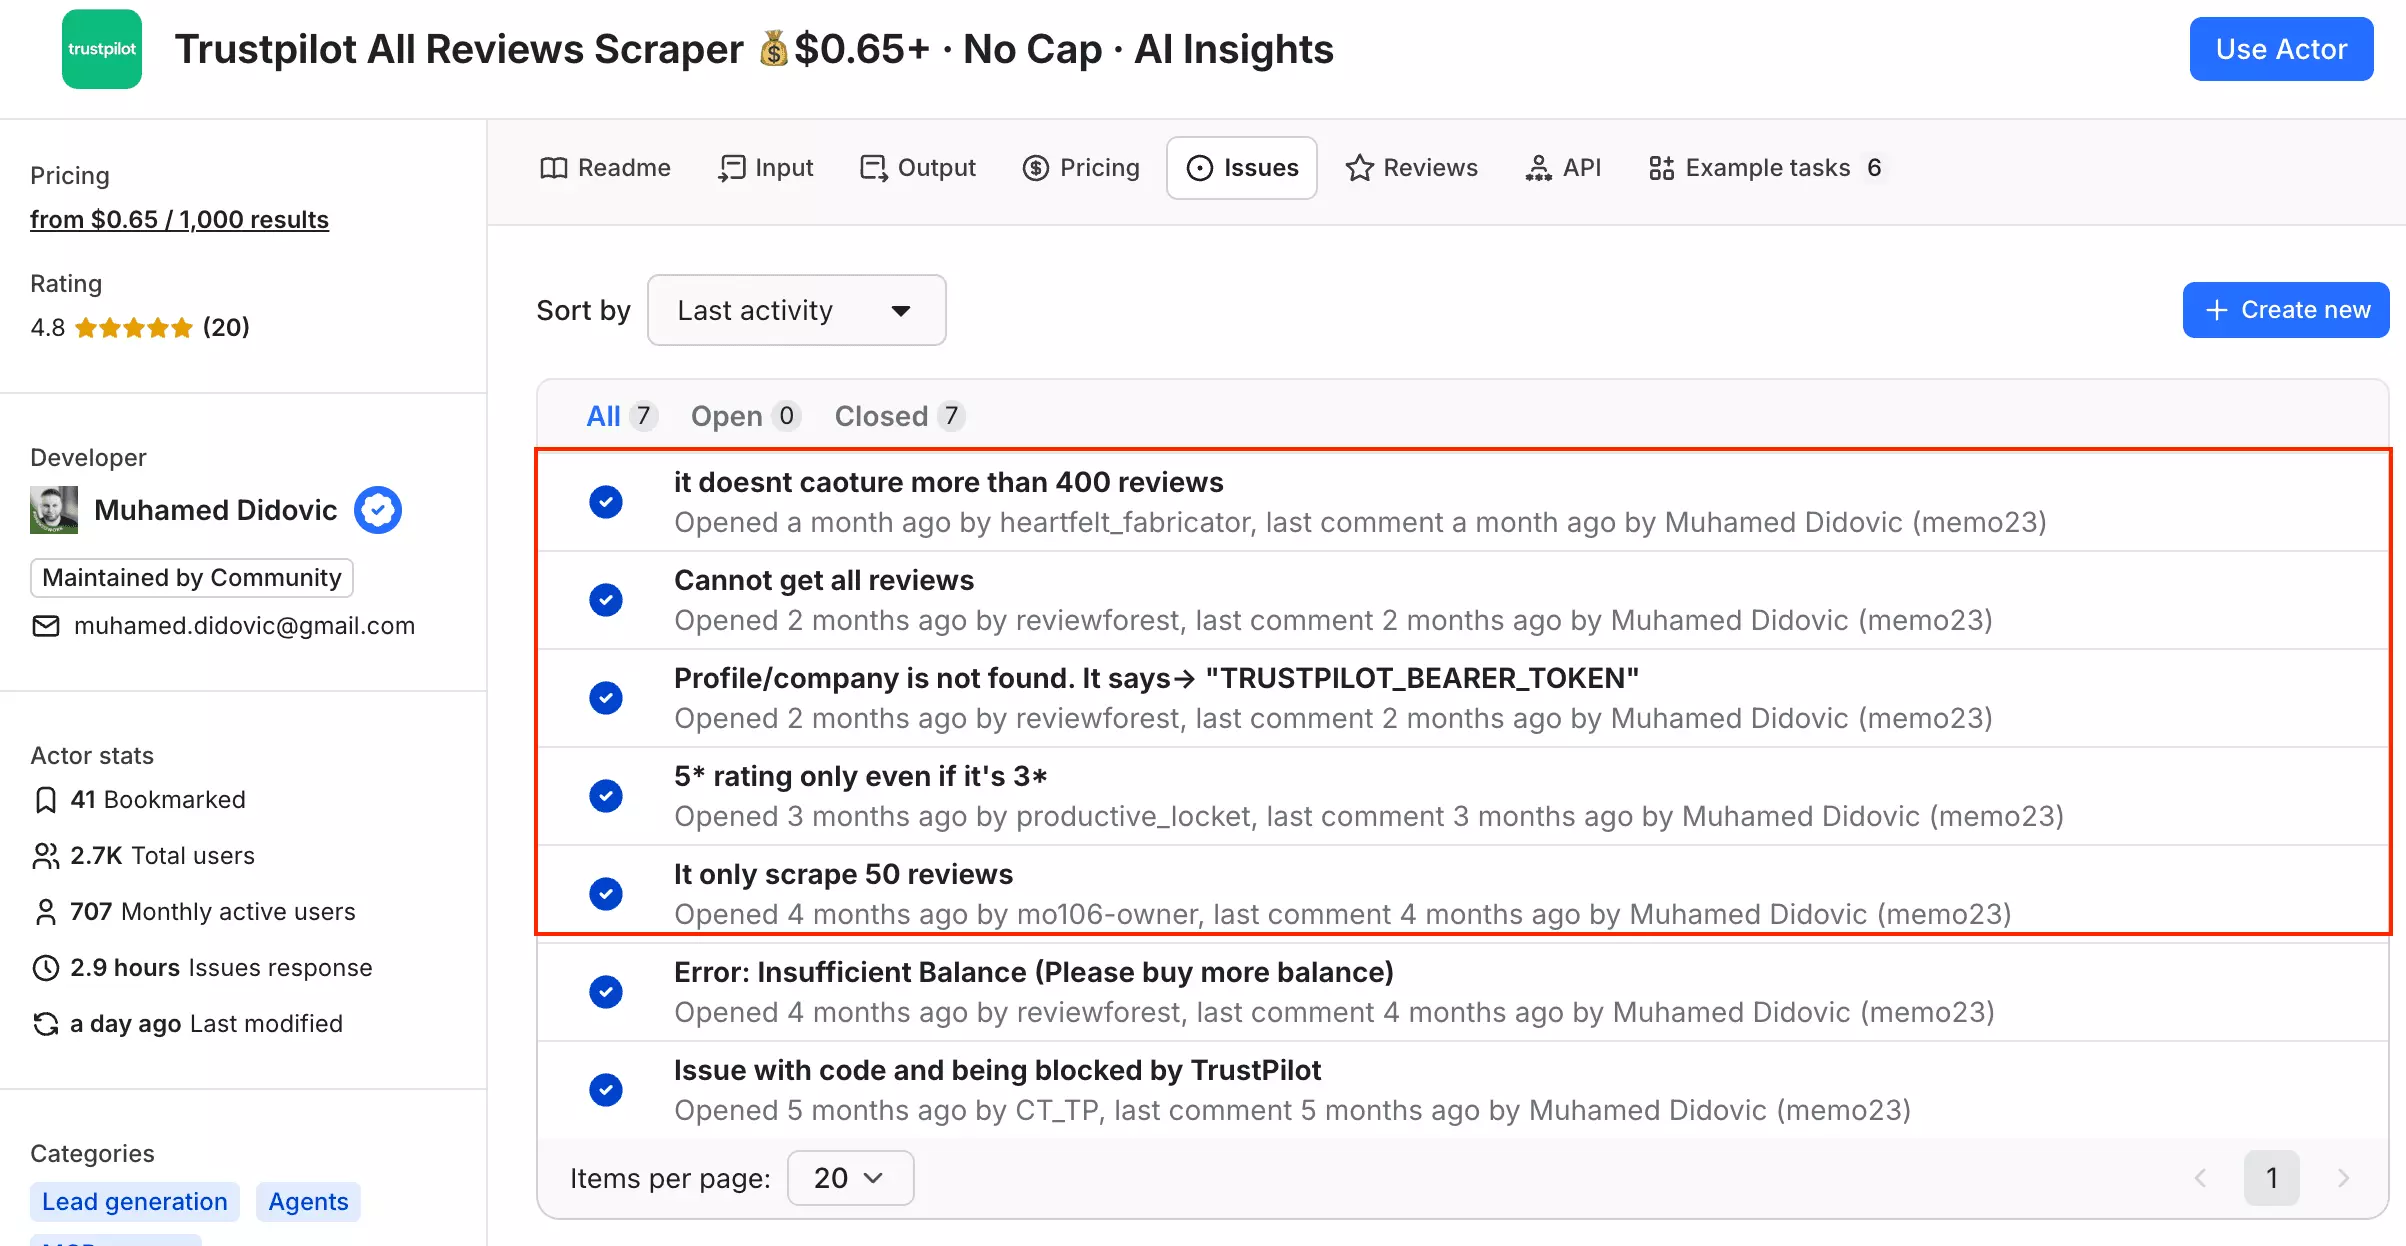
Task: Click the next page arrow
Action: [x=2343, y=1178]
